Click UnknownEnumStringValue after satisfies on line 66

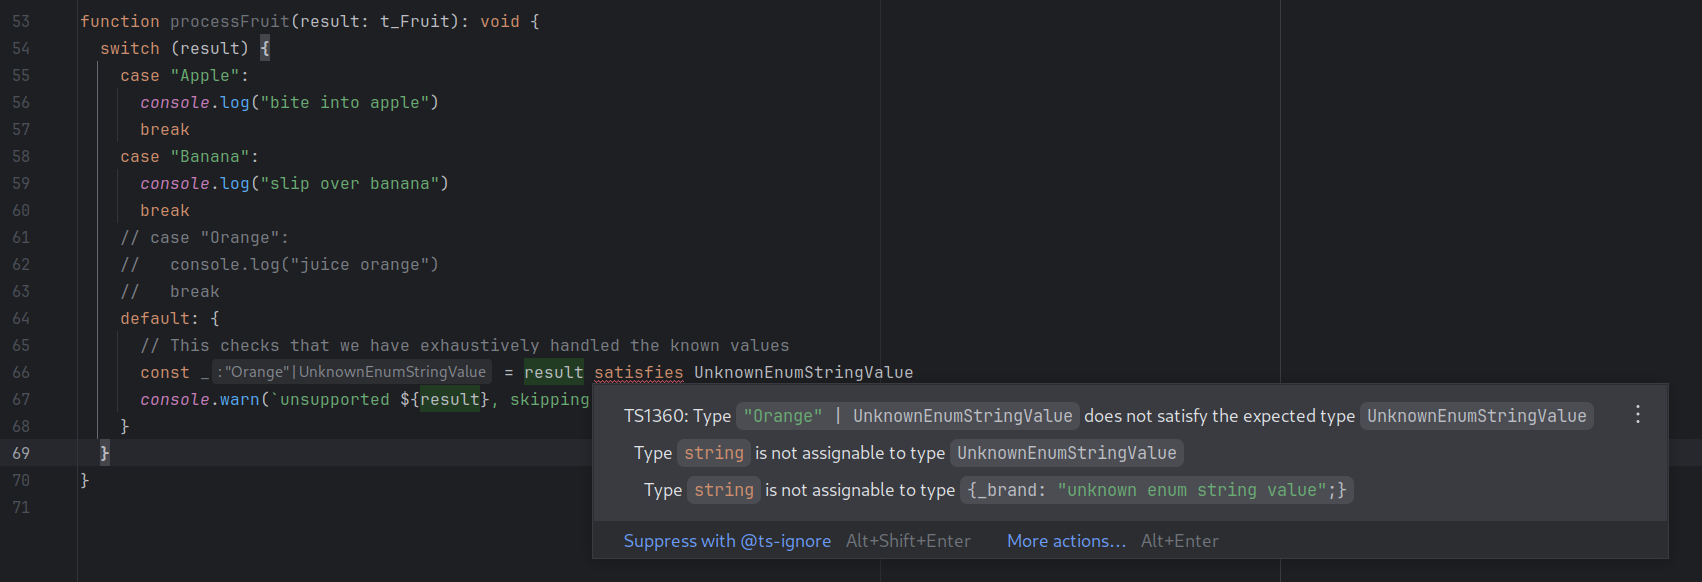pyautogui.click(x=804, y=372)
